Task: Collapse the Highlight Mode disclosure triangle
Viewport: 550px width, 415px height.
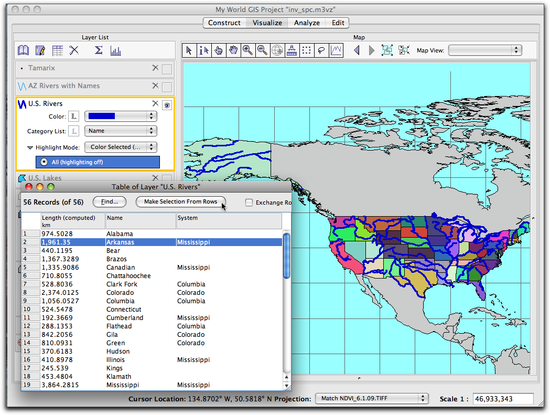Action: point(30,147)
